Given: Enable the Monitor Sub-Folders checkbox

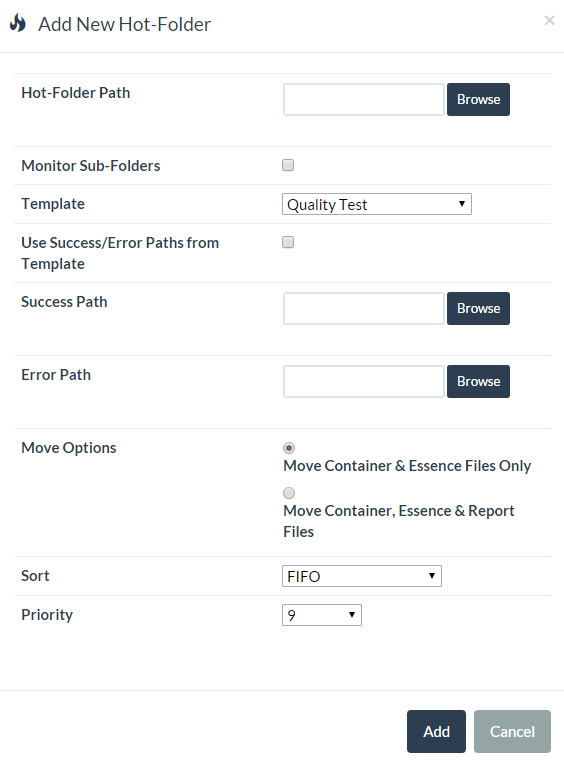Looking at the screenshot, I should [288, 165].
